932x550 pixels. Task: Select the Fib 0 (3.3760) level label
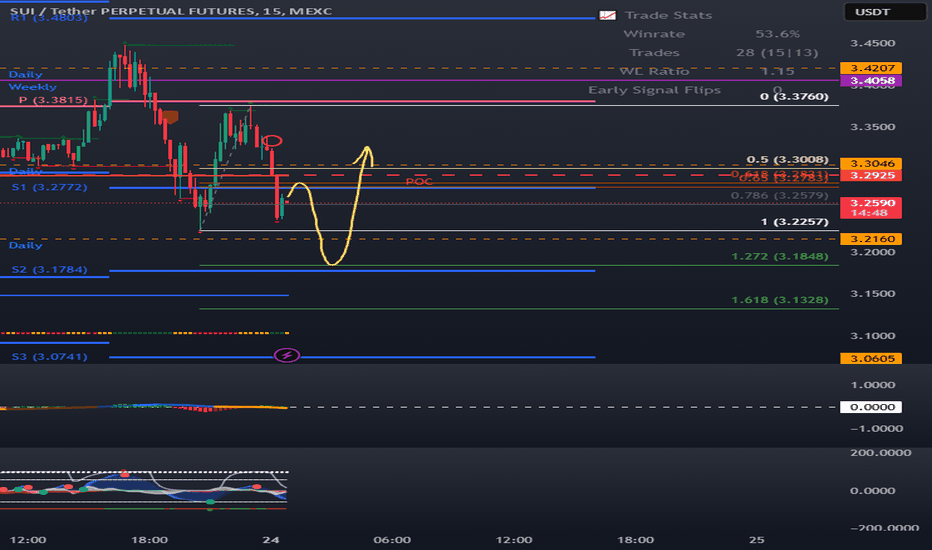pyautogui.click(x=794, y=96)
